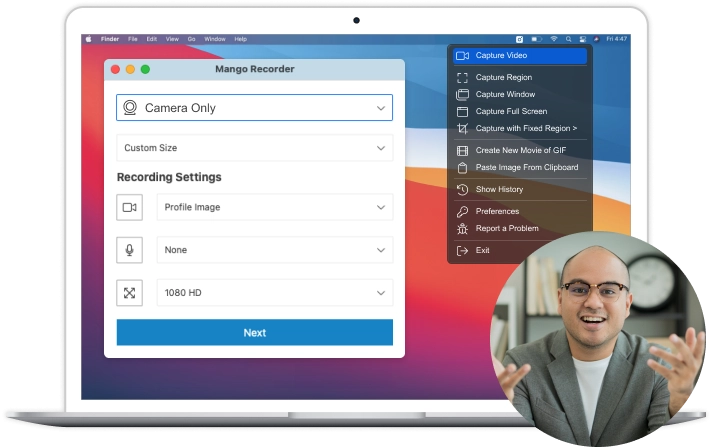Click the film strip icon for GIF
This screenshot has width=712, height=447.
(462, 150)
